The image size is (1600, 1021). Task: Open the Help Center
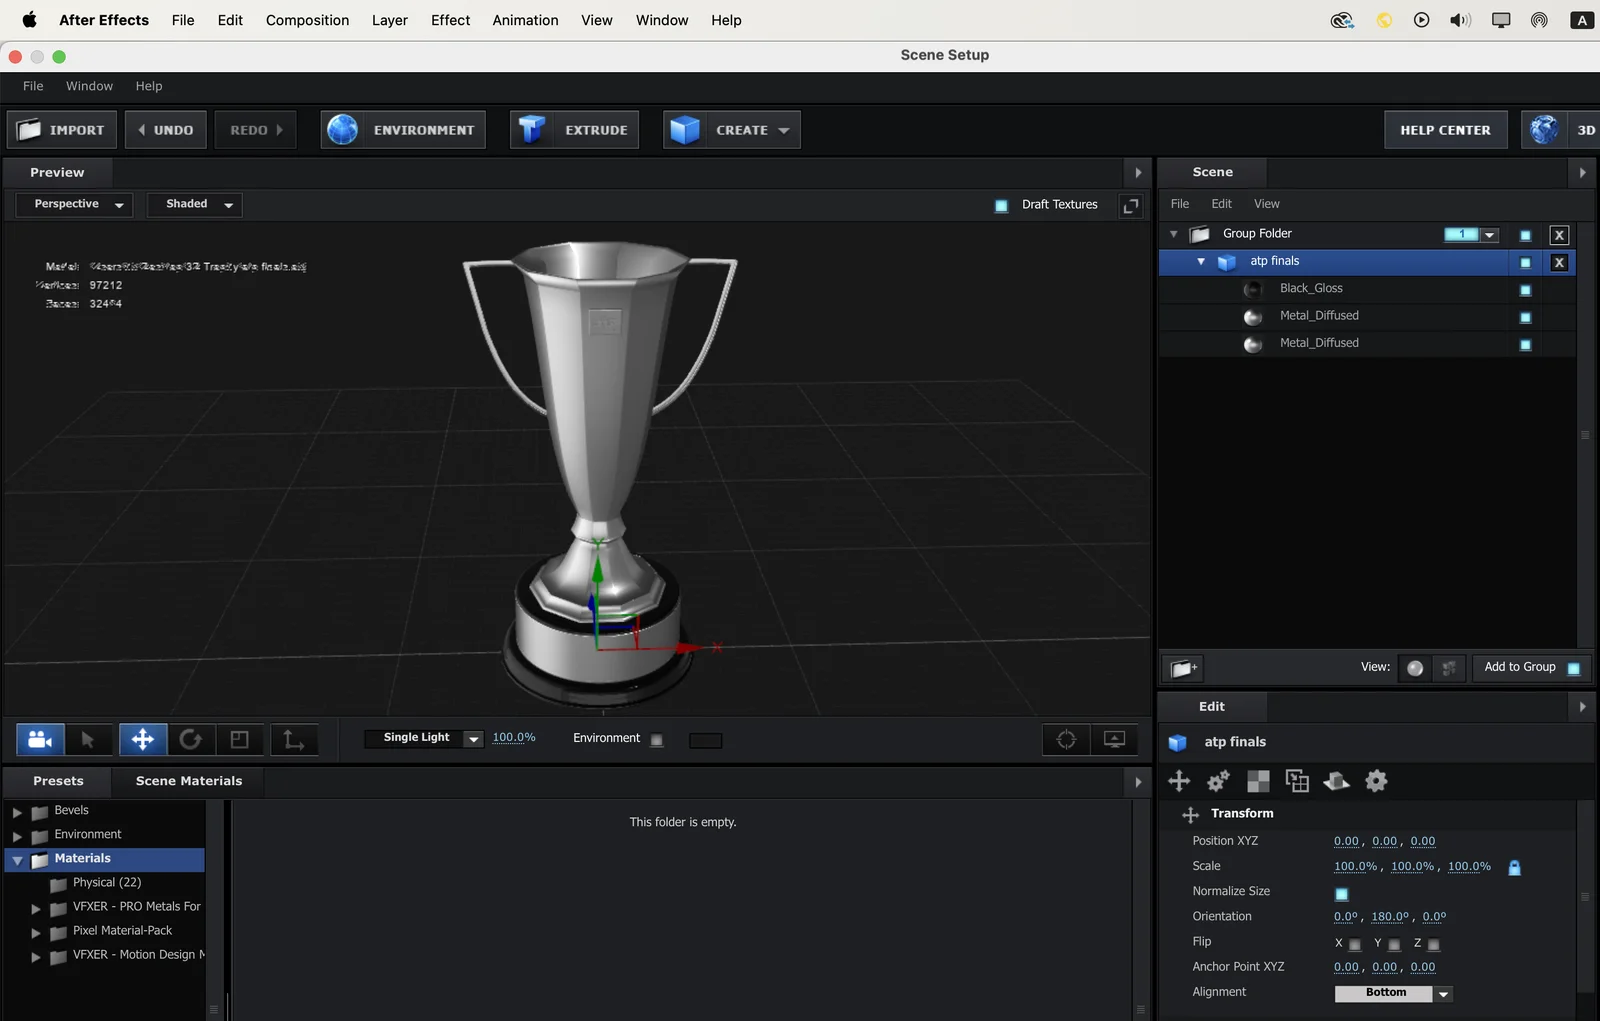pyautogui.click(x=1445, y=129)
